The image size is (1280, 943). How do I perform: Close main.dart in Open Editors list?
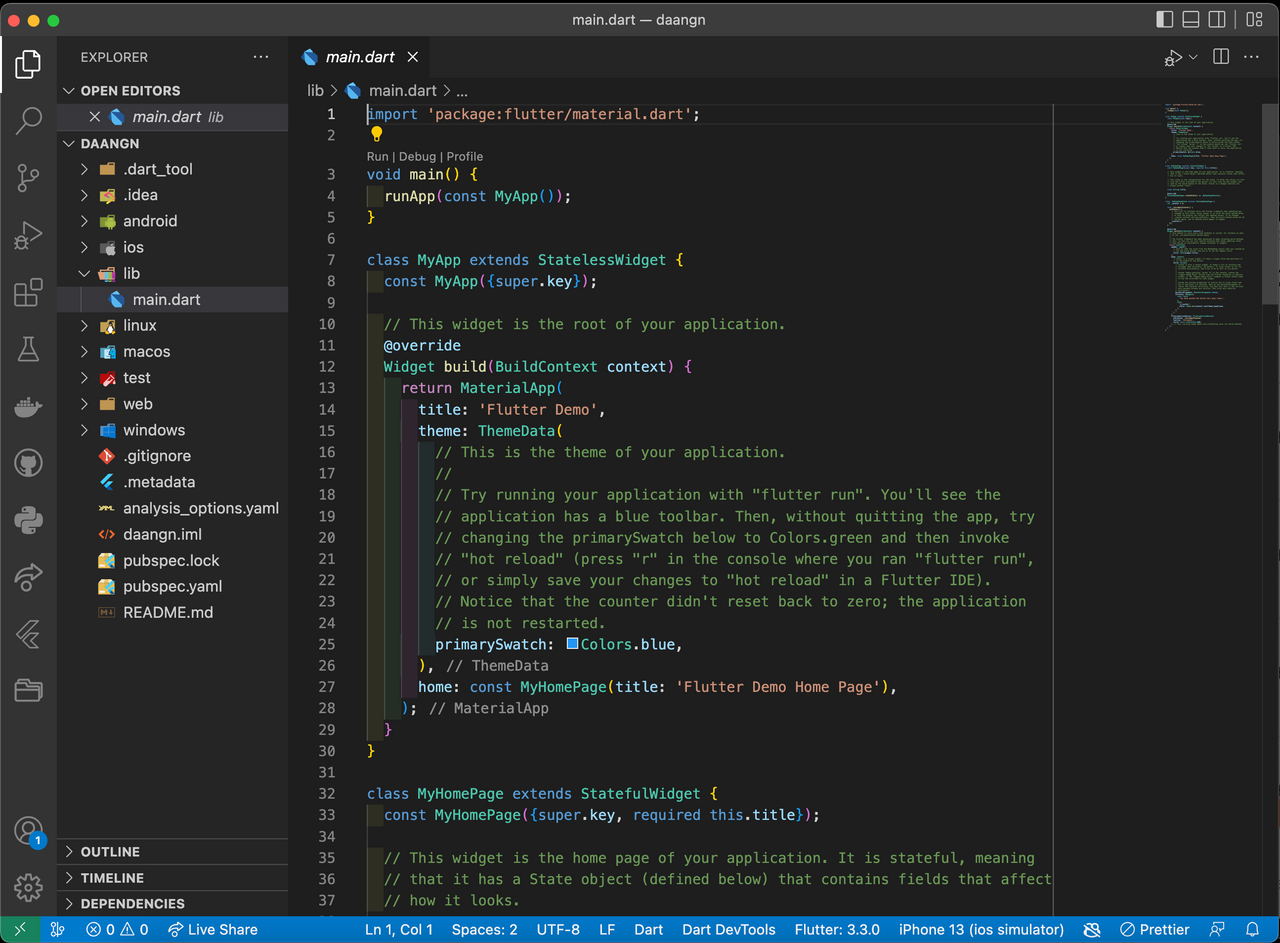tap(95, 117)
